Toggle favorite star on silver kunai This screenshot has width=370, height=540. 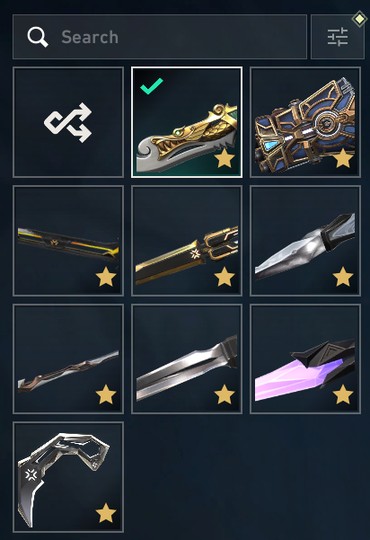pos(343,277)
